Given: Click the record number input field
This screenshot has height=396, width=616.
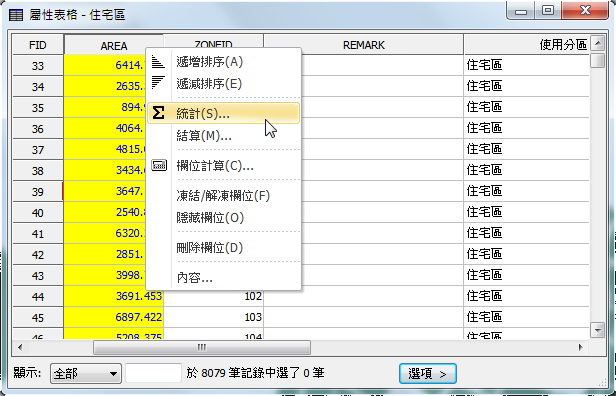Looking at the screenshot, I should click(x=153, y=373).
